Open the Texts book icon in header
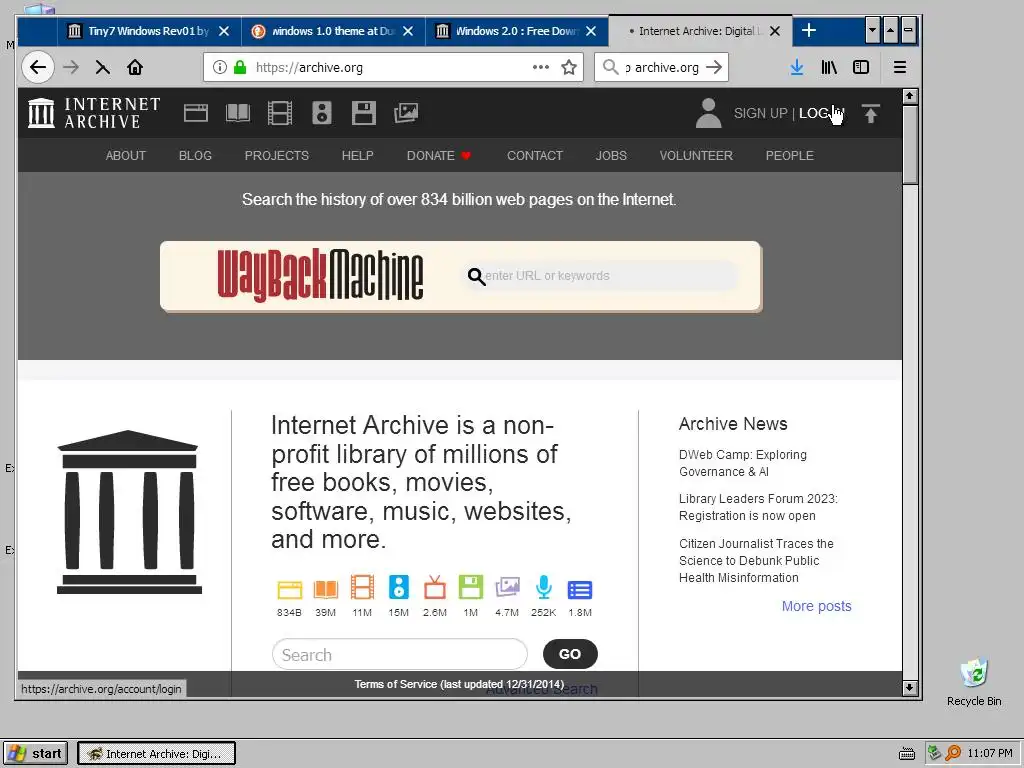1024x768 pixels. click(x=238, y=113)
